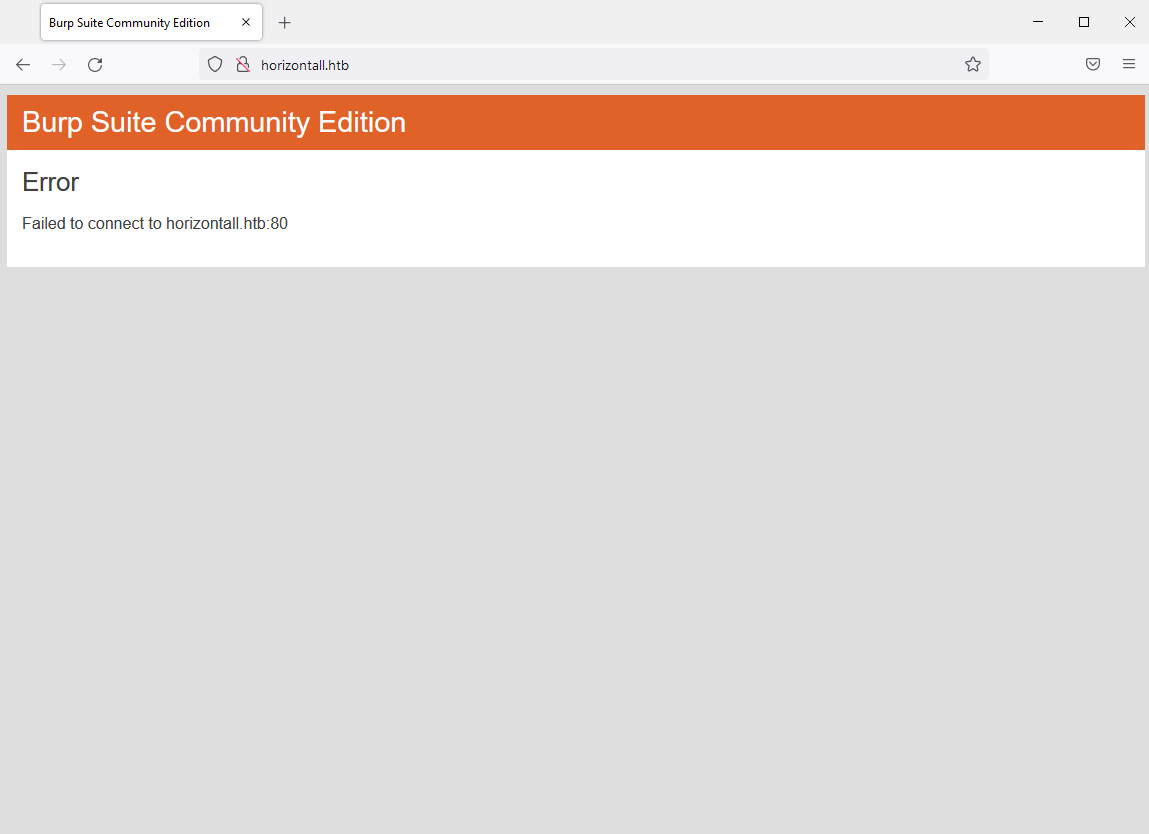Click the Error heading text
The height and width of the screenshot is (834, 1149).
pos(50,182)
